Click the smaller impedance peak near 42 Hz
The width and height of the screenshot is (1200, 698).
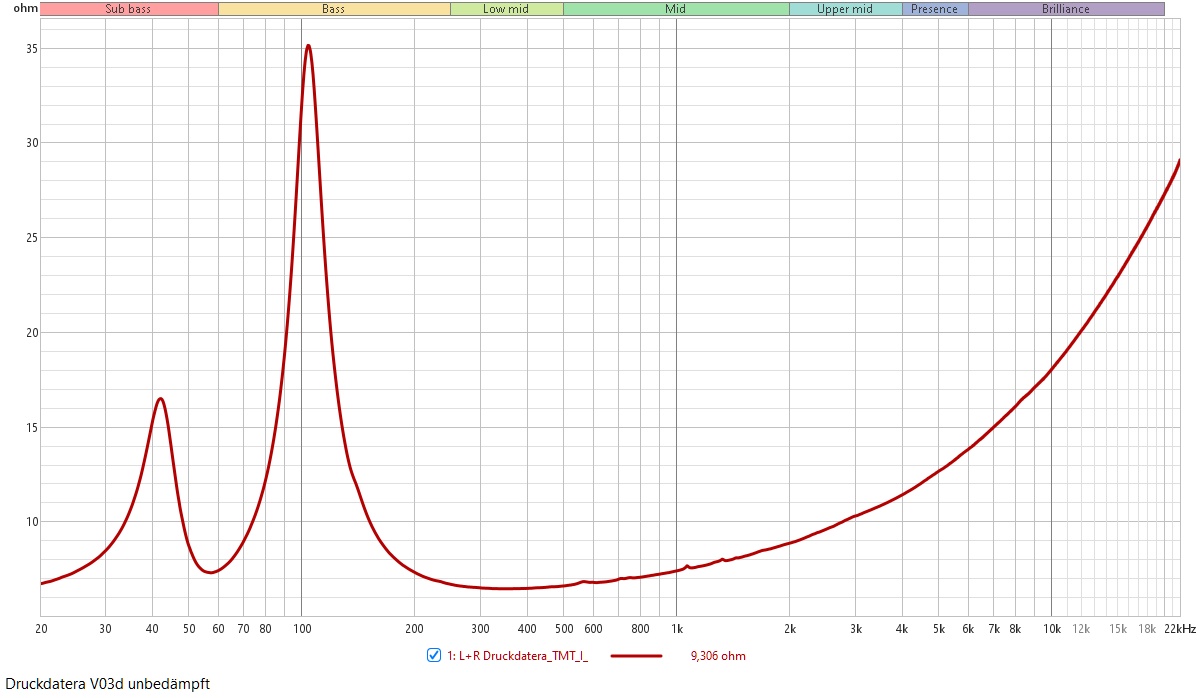point(160,399)
